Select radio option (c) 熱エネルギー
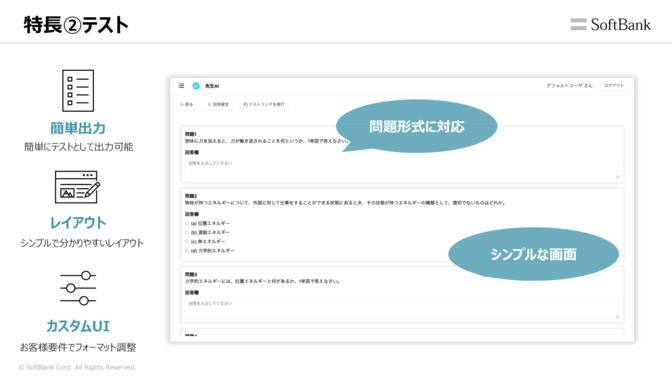Screen dimensions: 672x378 tap(187, 241)
